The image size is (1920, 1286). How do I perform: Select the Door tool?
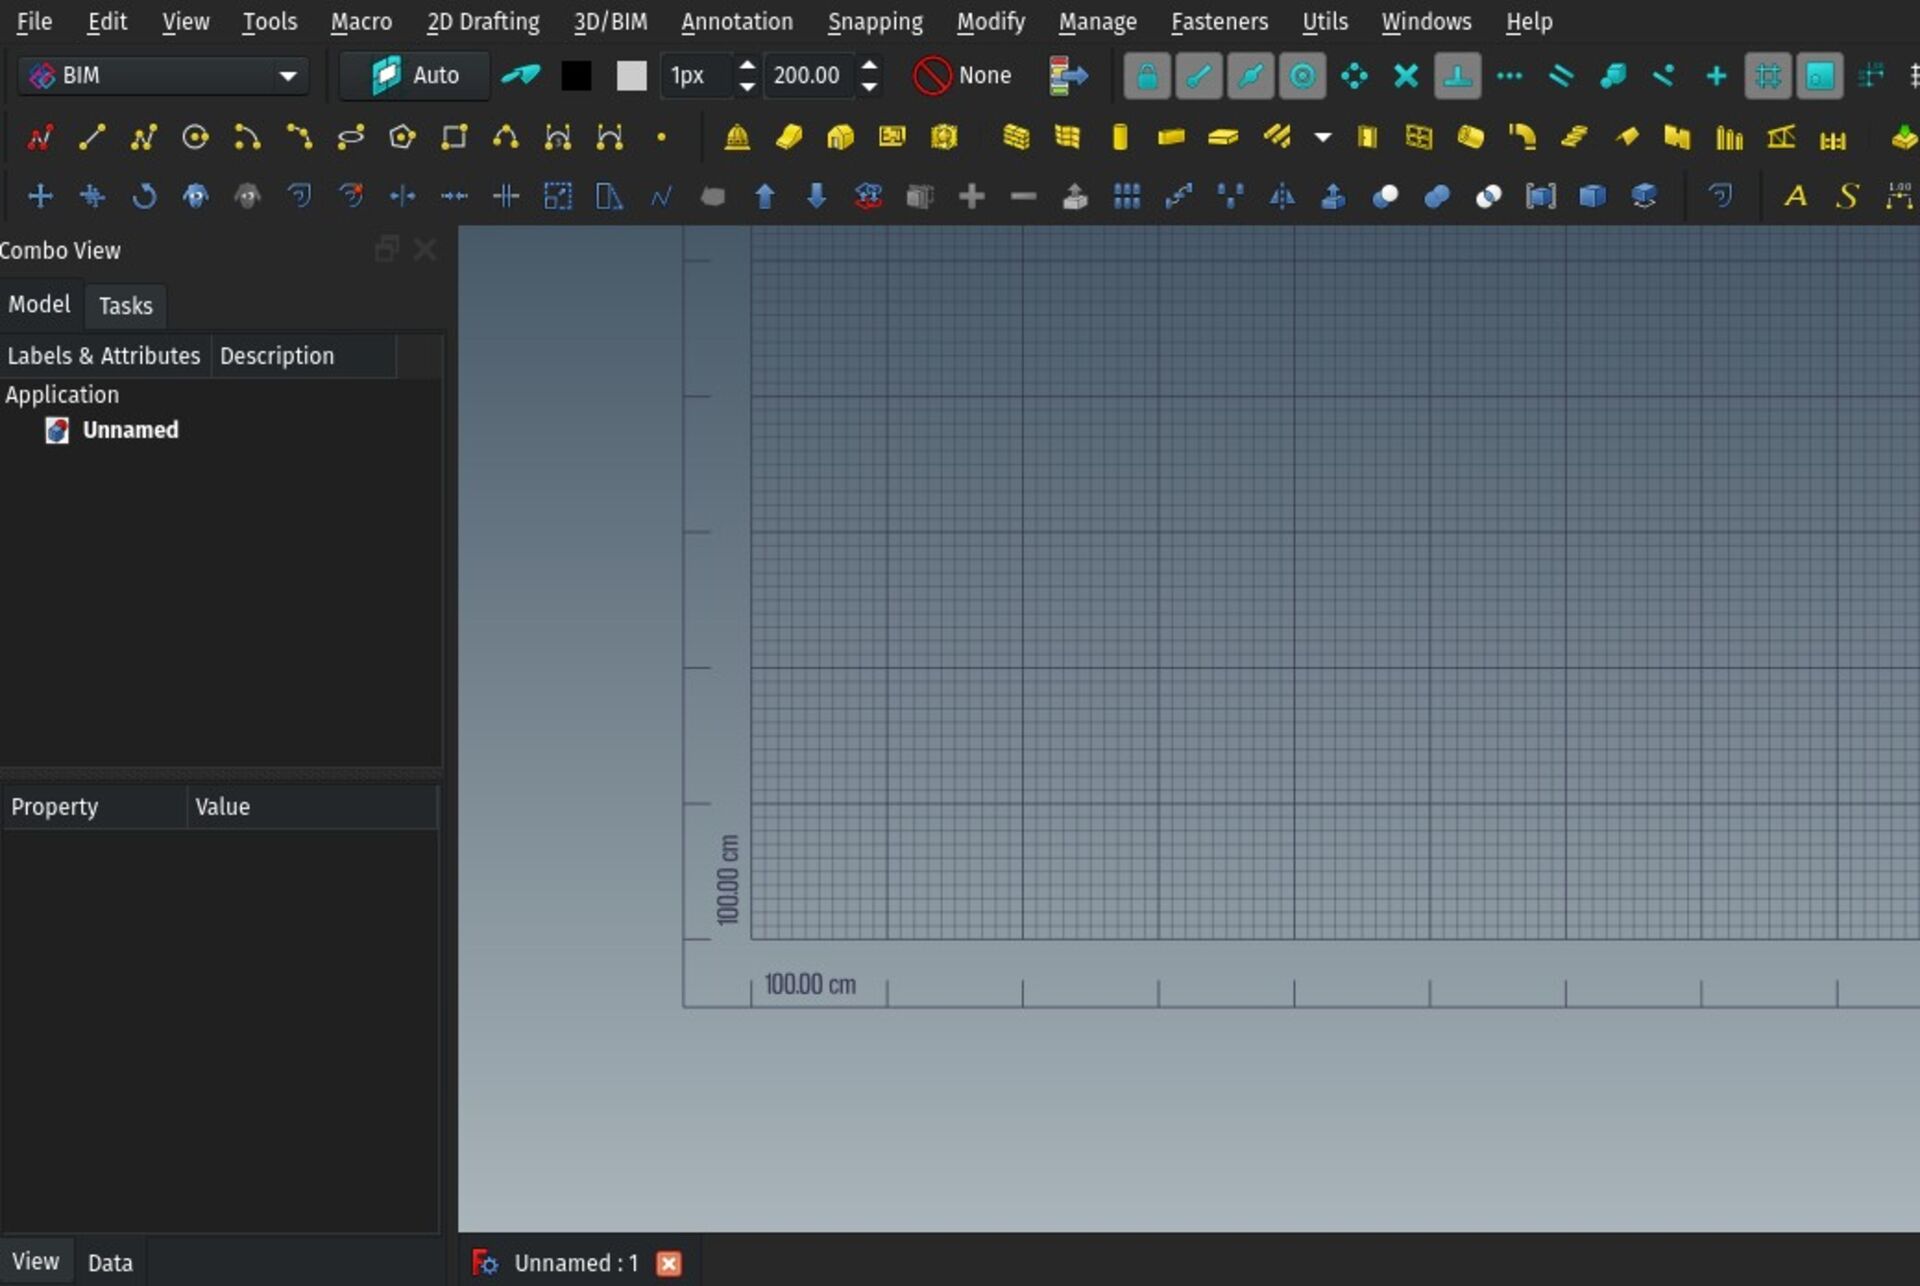click(1367, 137)
